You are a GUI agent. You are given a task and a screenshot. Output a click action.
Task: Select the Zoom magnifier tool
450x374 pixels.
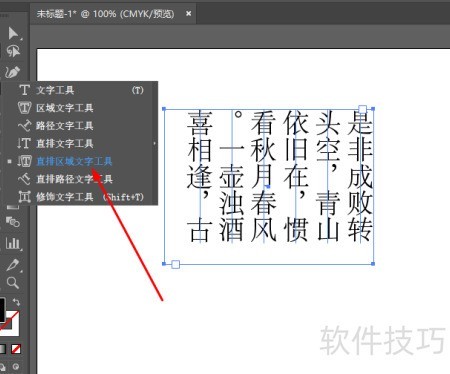coord(13,283)
